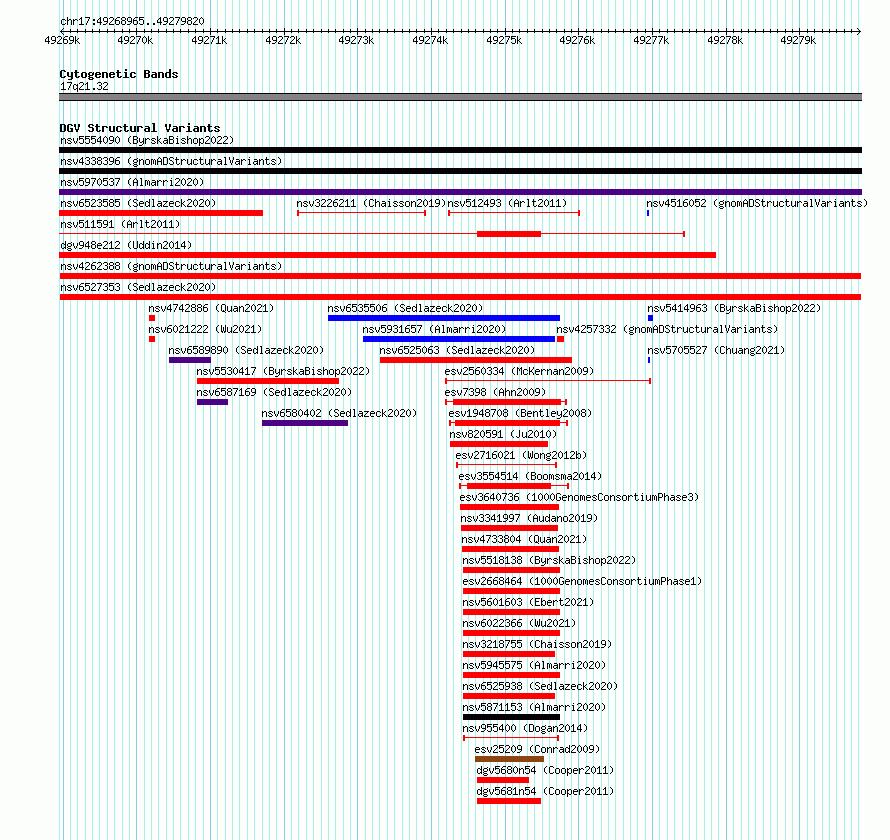Select esv3640736 1000GenomesConsortiumPhase3 label
This screenshot has height=840, width=890.
[x=579, y=497]
